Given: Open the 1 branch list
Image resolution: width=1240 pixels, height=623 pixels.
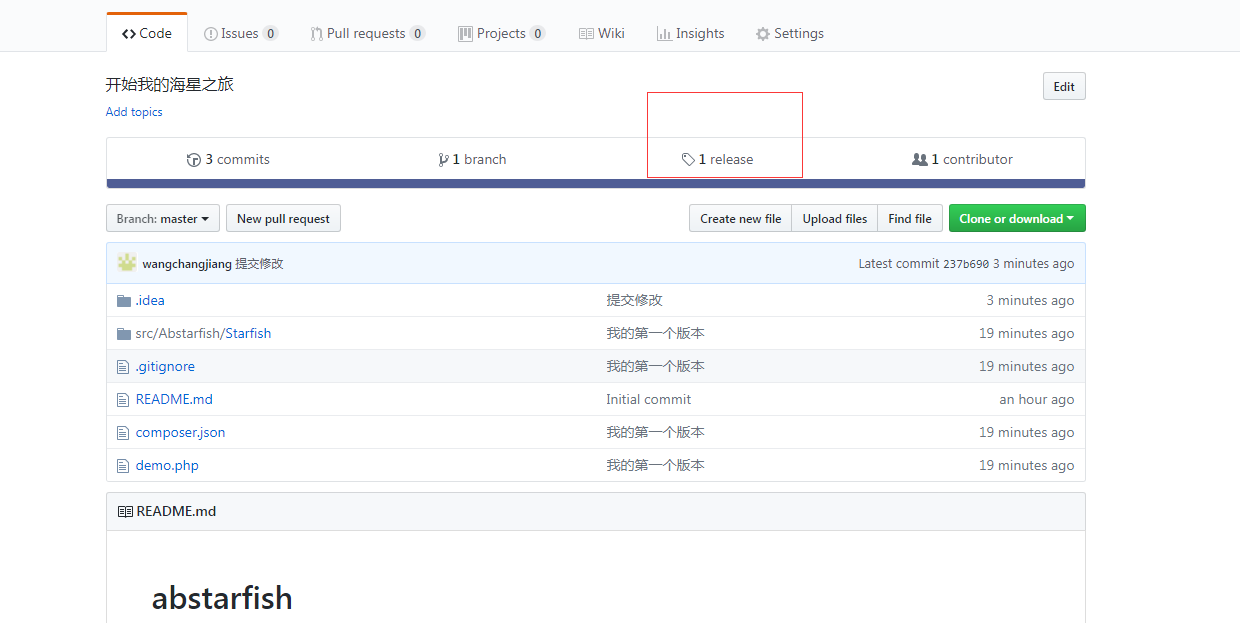Looking at the screenshot, I should (x=472, y=159).
